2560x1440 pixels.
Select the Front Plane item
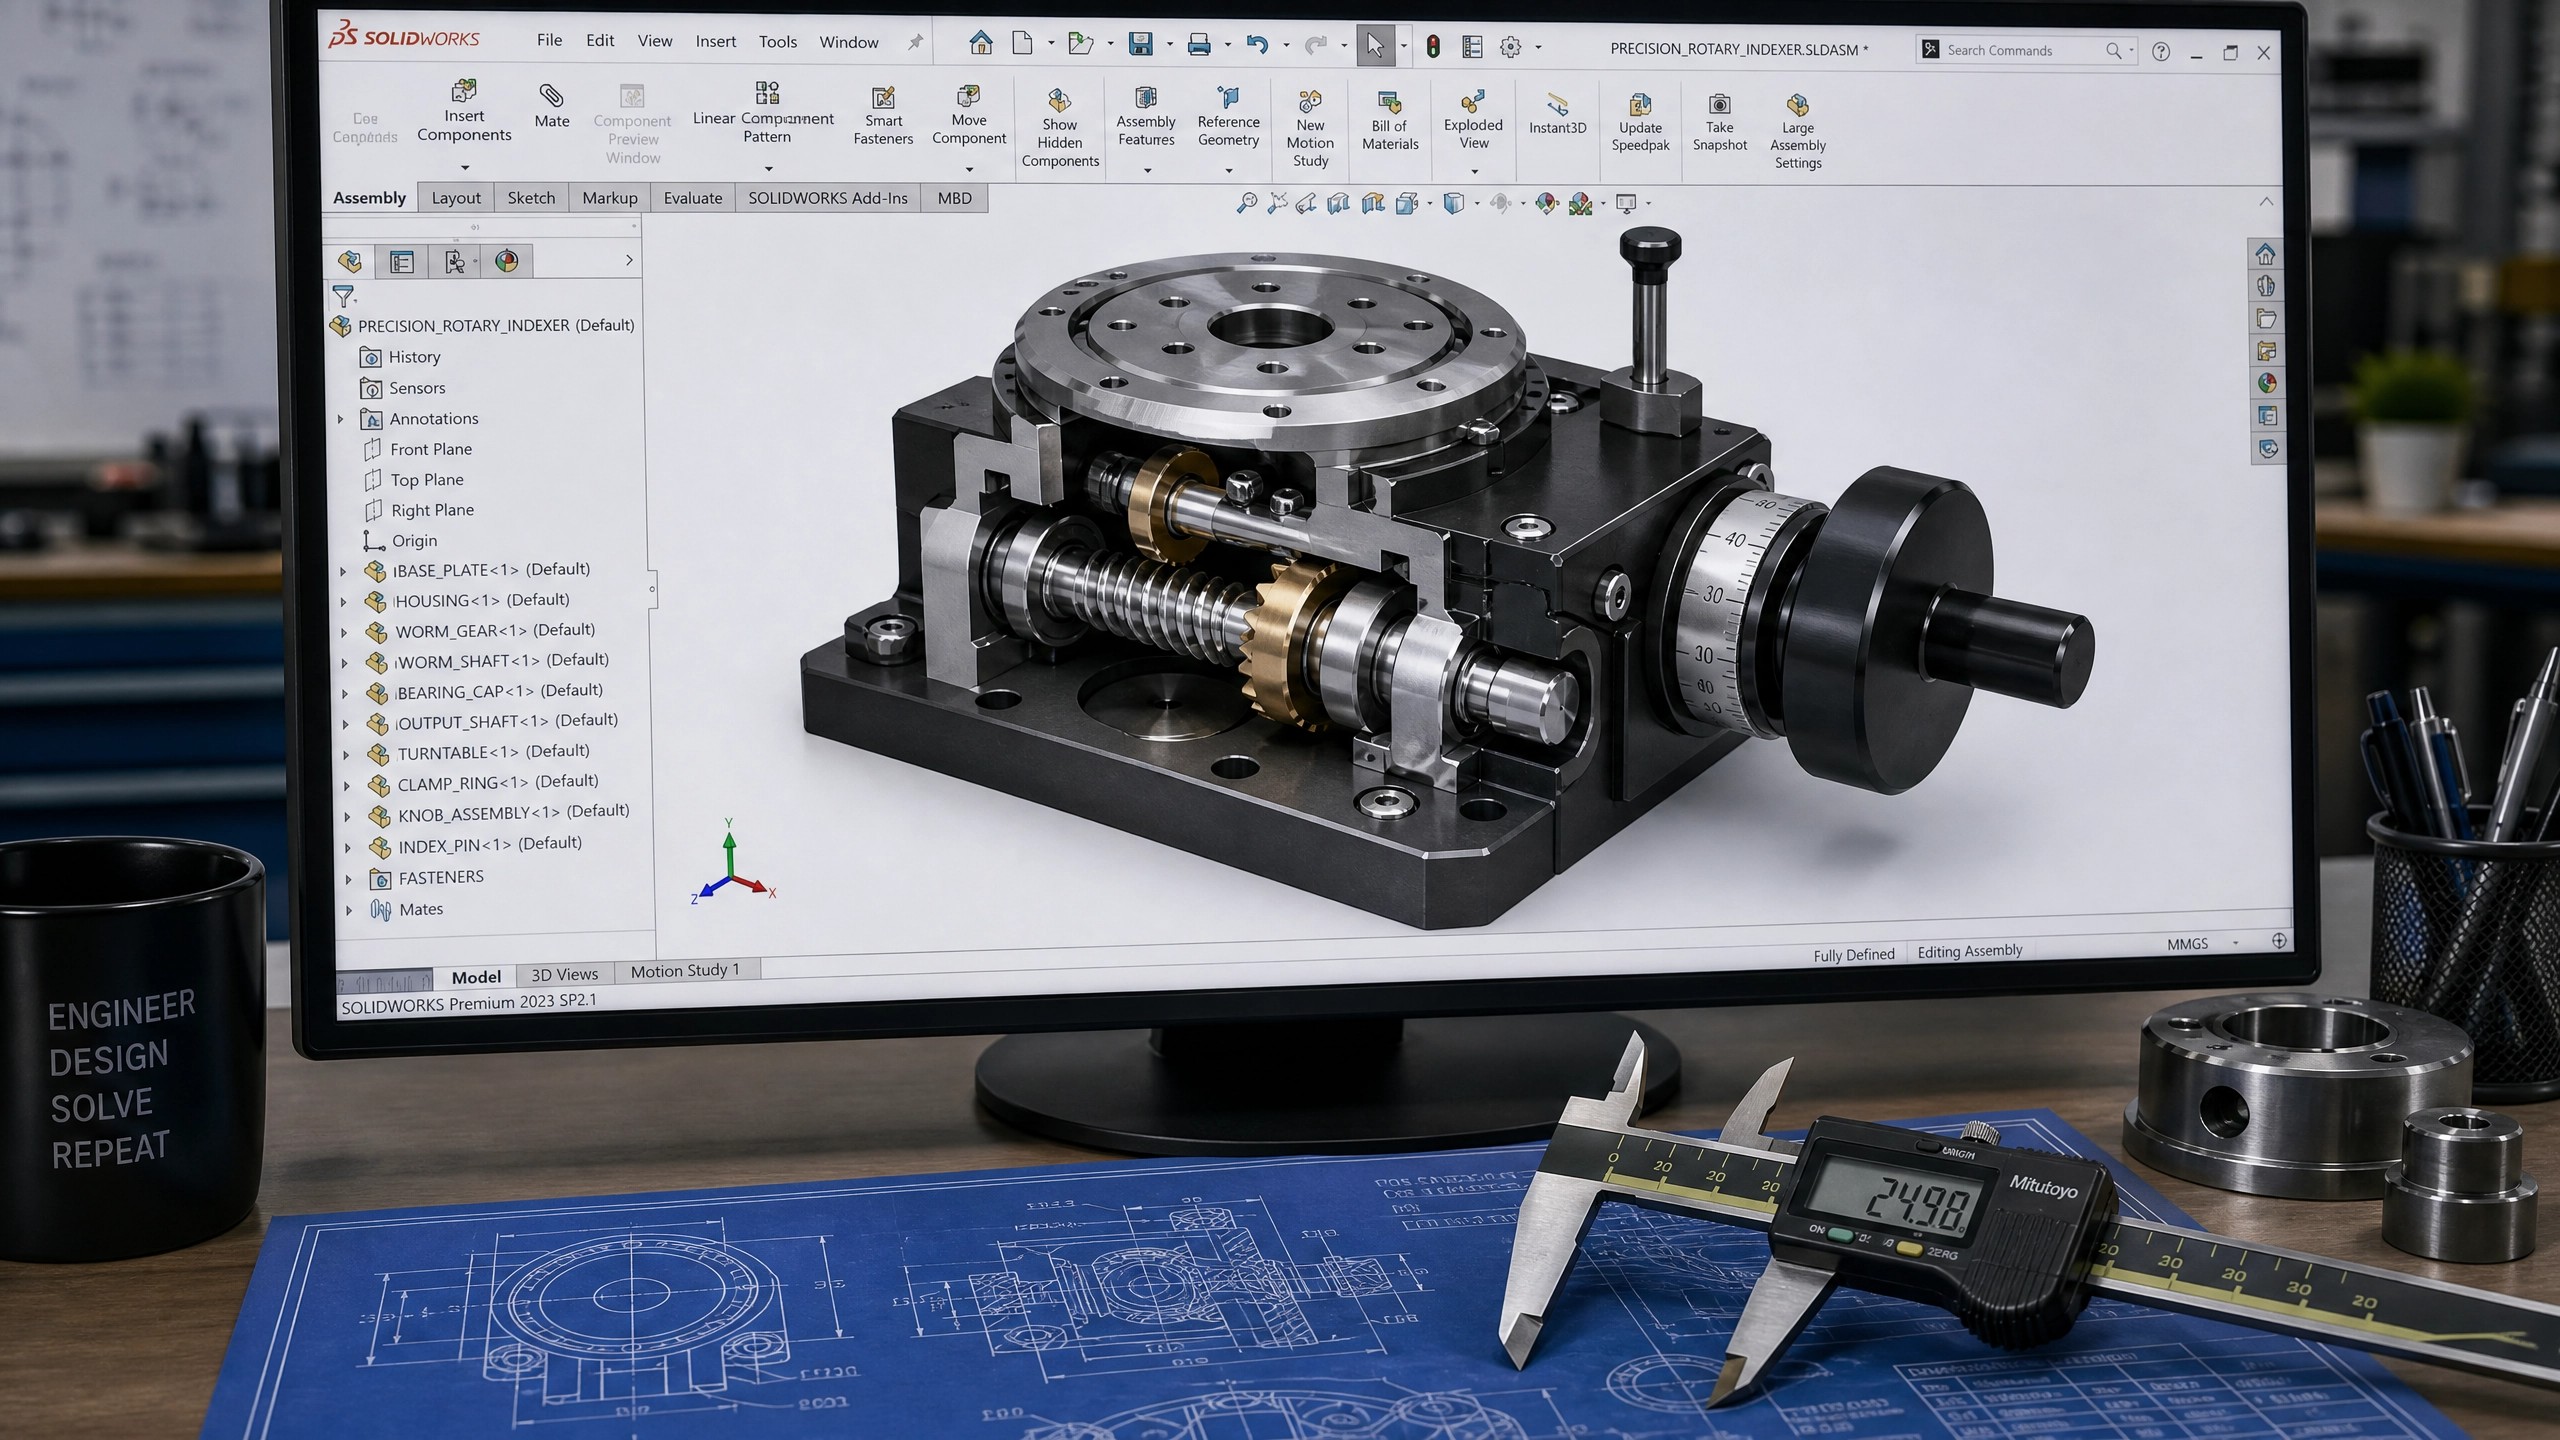click(x=418, y=449)
